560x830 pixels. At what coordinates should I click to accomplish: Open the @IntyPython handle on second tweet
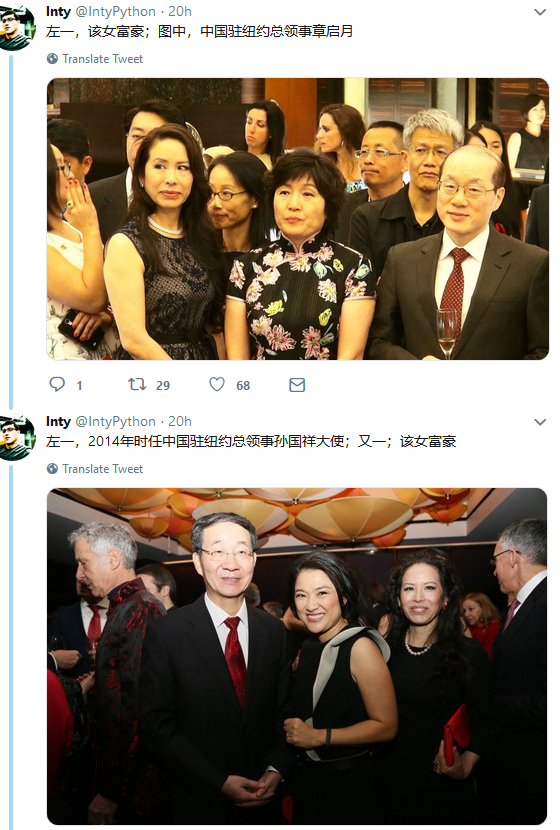(x=115, y=421)
